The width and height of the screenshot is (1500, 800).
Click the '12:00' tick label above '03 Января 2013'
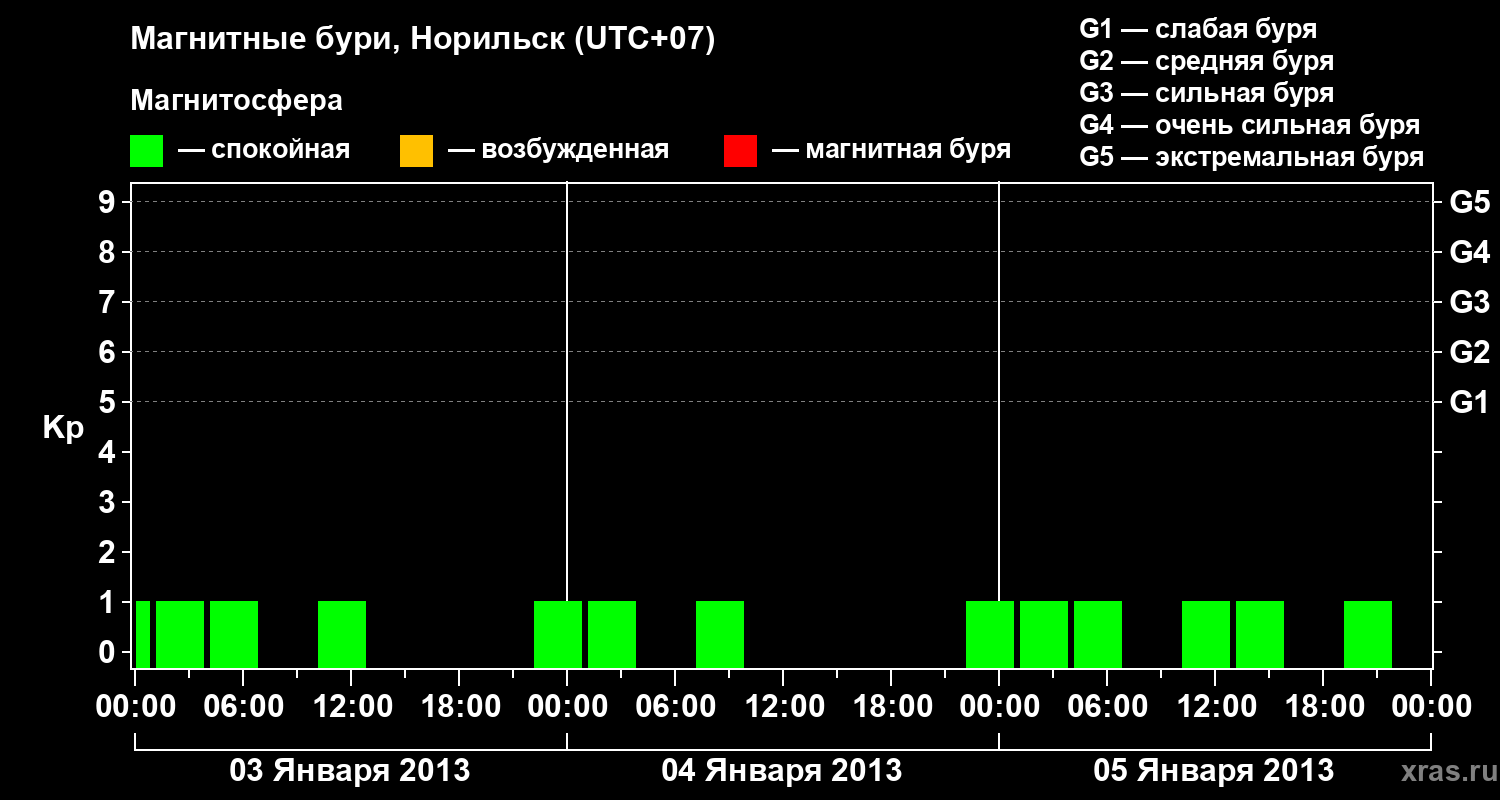click(351, 707)
